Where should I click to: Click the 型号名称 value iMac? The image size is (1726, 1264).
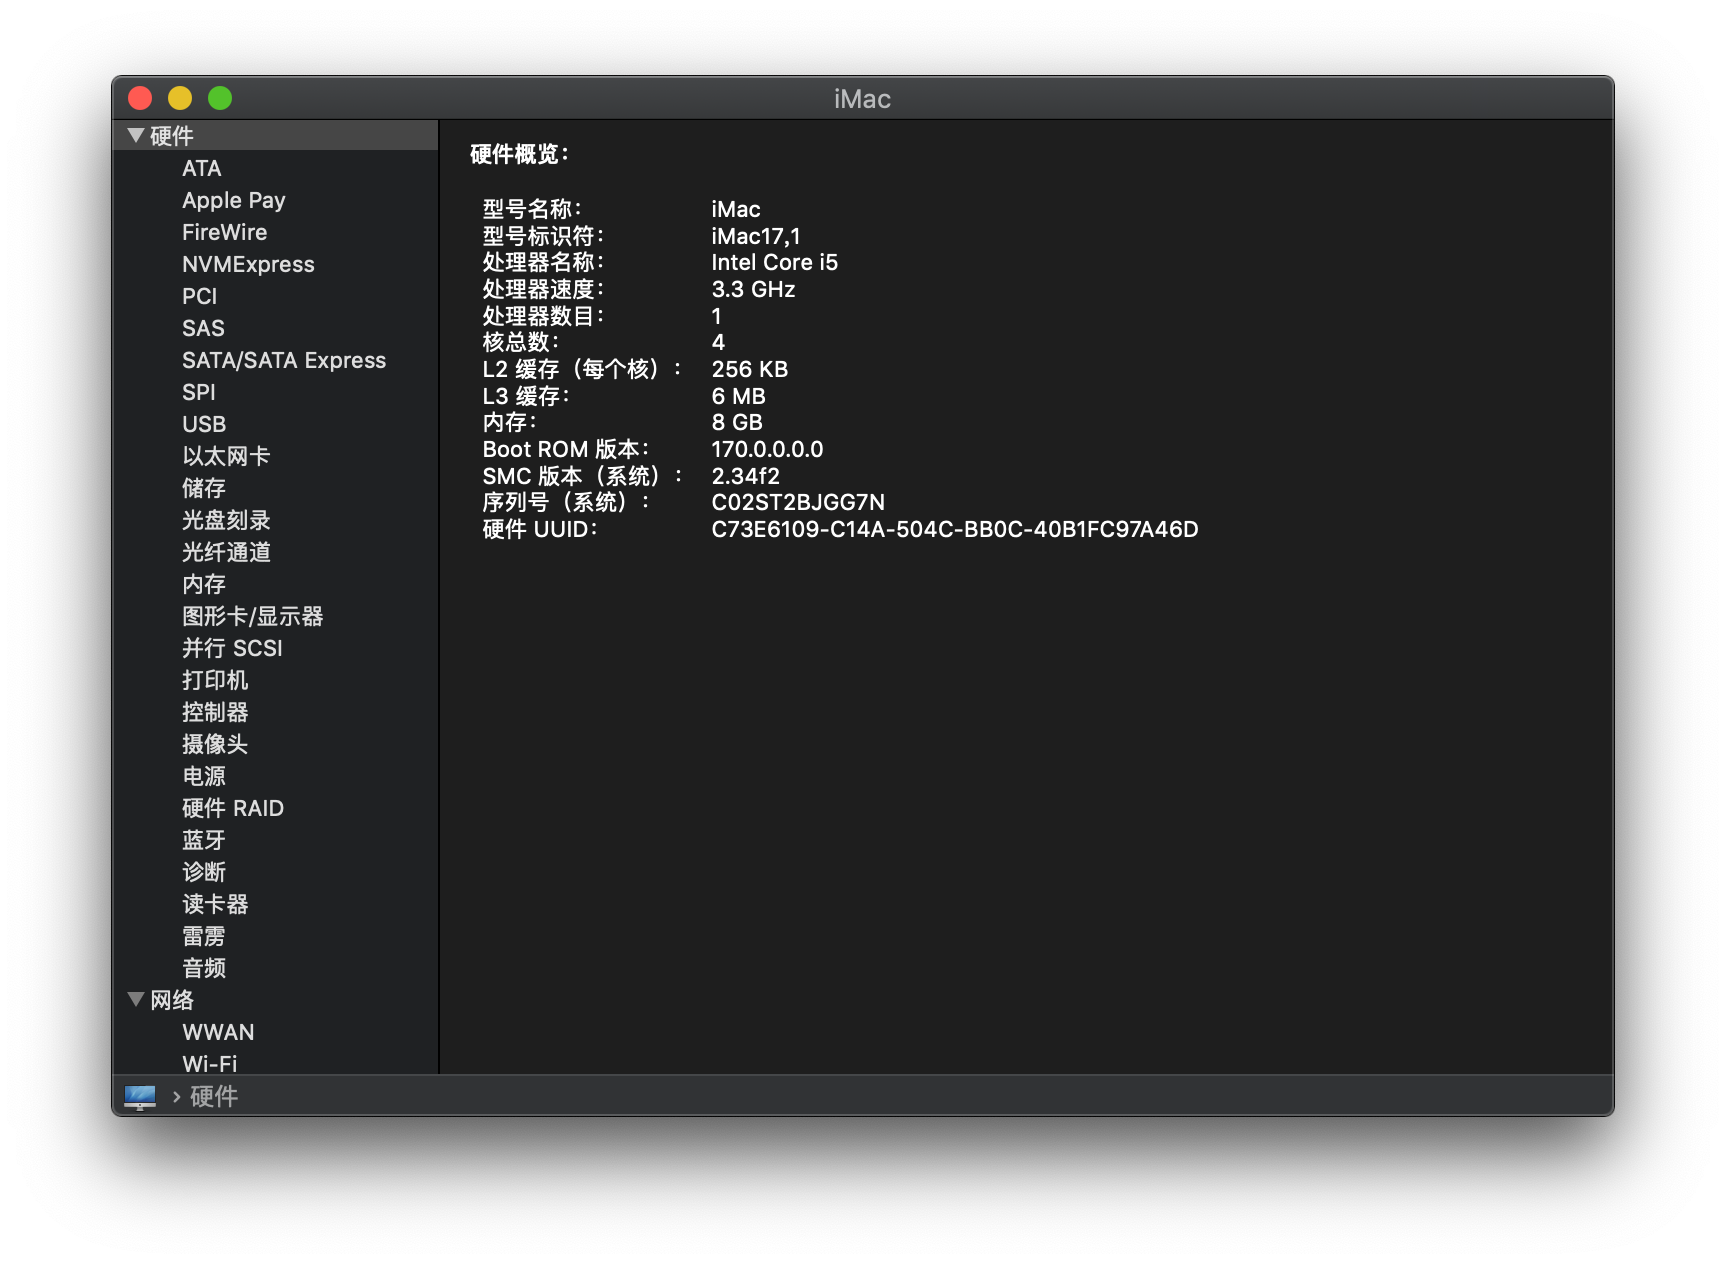point(736,209)
